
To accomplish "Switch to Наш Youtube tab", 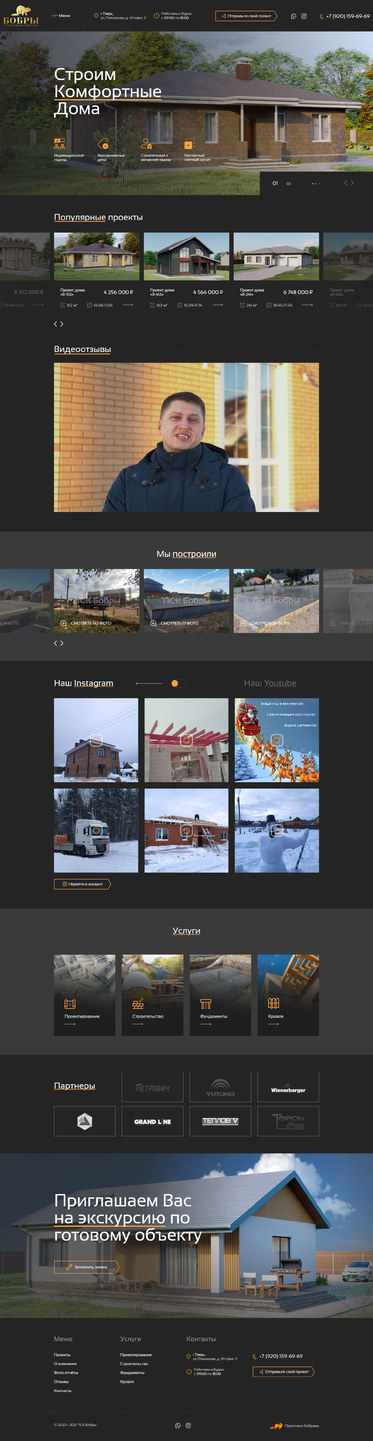I will tap(270, 683).
